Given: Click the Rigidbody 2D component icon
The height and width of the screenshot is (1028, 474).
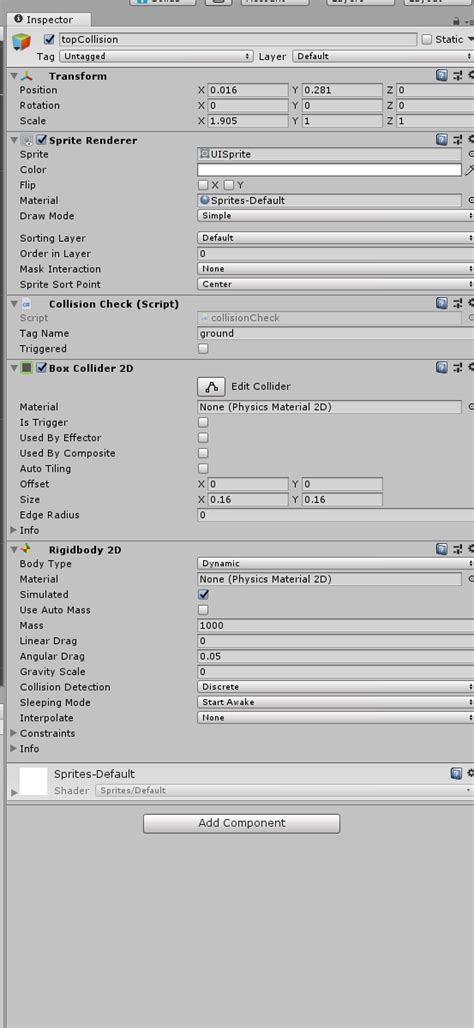Looking at the screenshot, I should pos(27,550).
